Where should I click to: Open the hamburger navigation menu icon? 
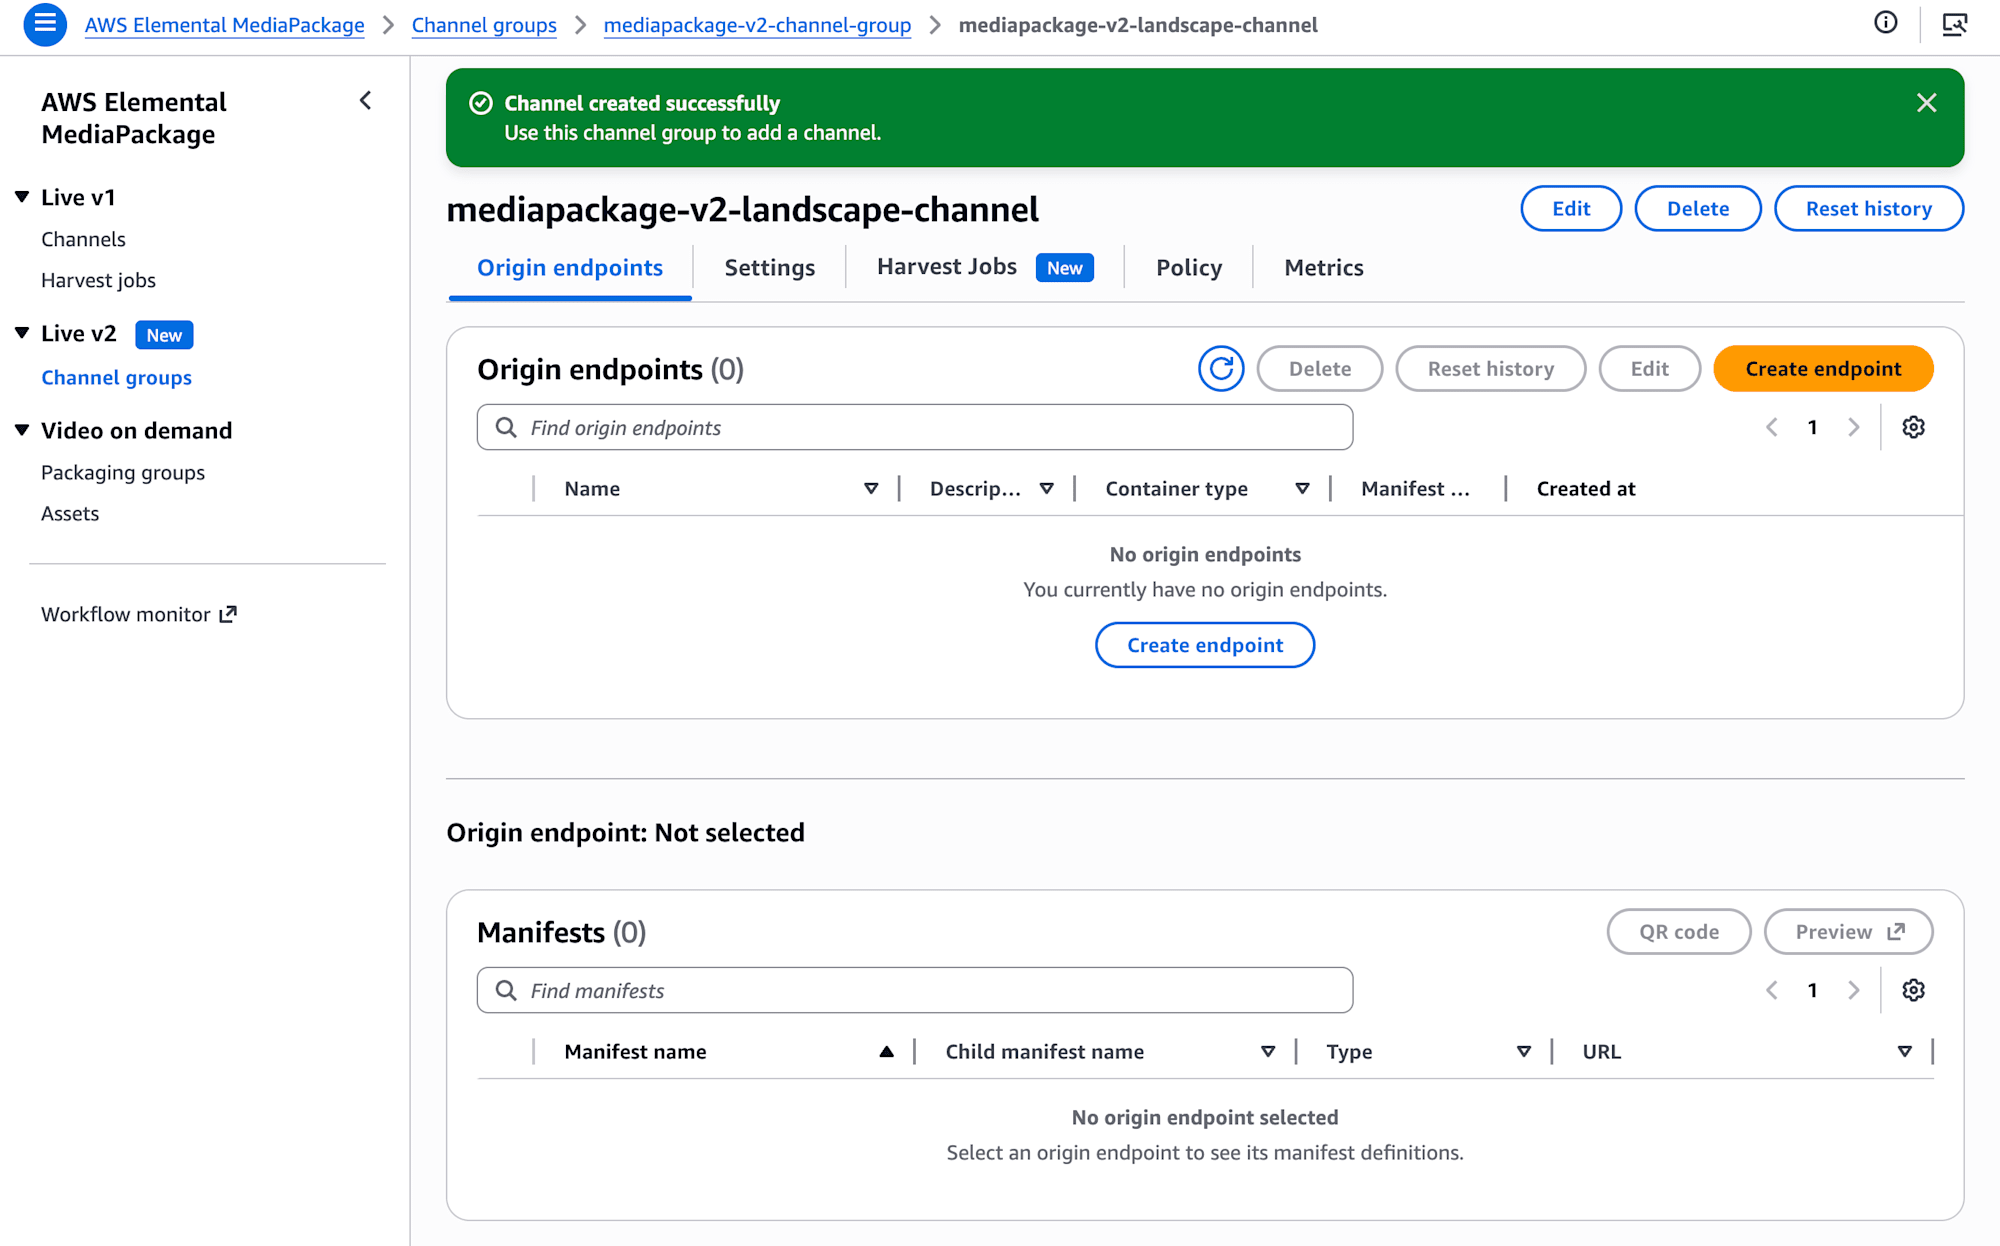tap(44, 24)
